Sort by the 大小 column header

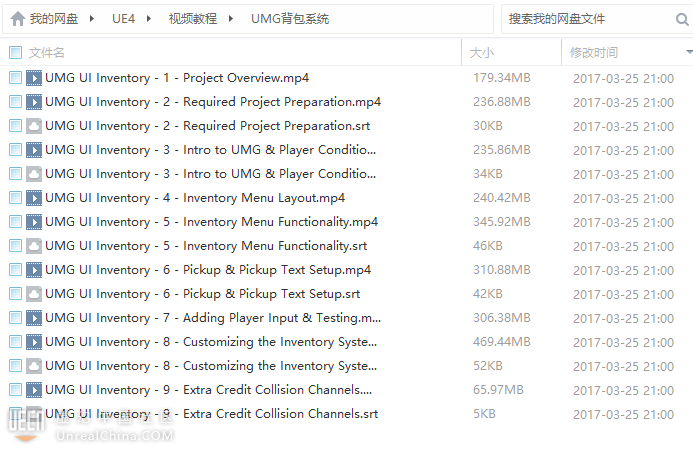click(x=482, y=53)
